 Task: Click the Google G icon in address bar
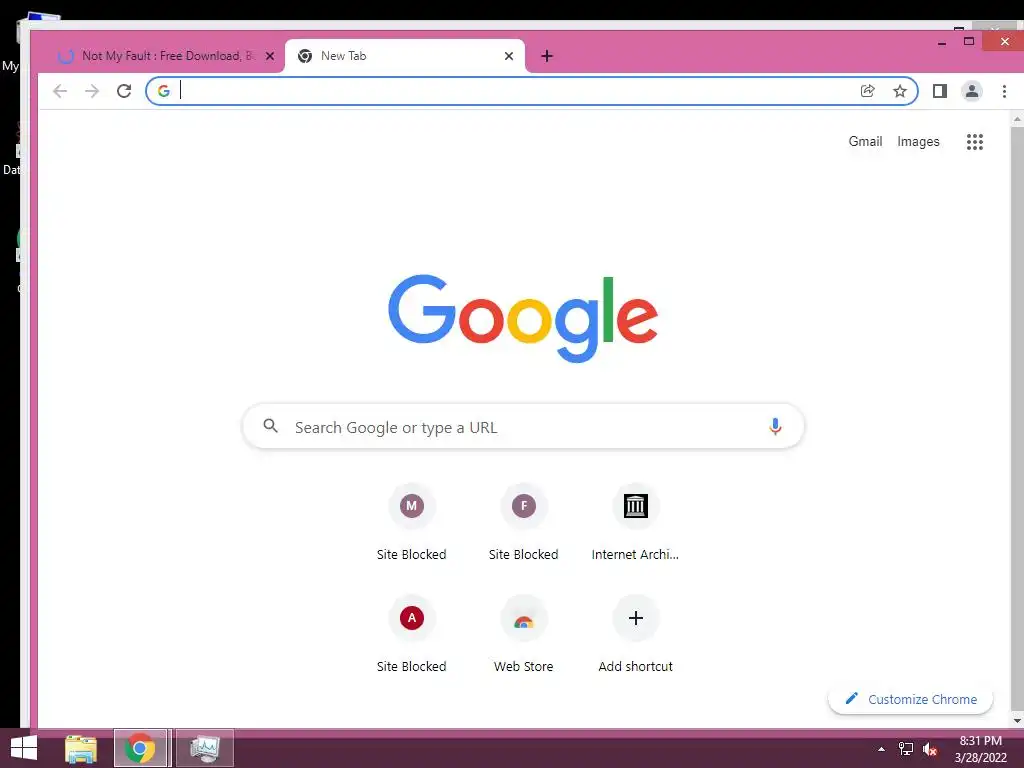pyautogui.click(x=164, y=91)
